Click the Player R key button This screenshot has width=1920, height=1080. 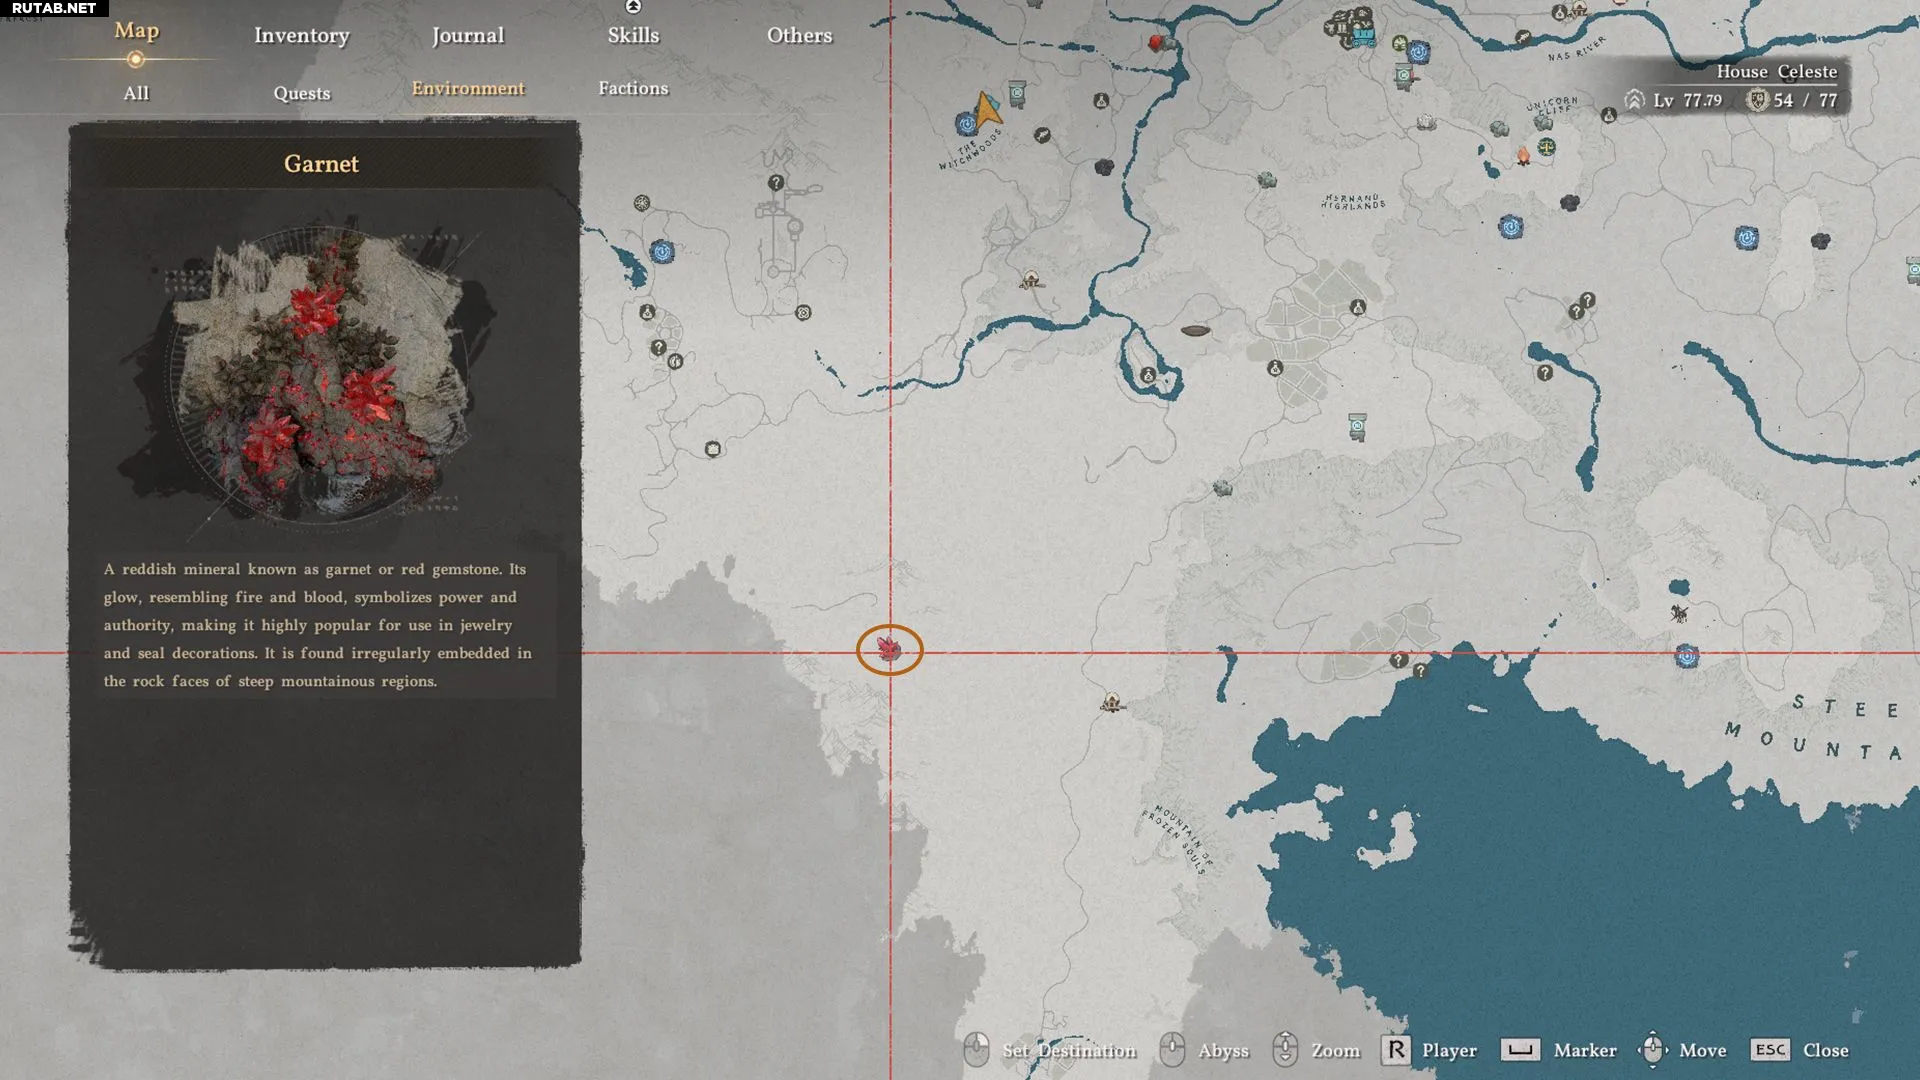1396,1050
